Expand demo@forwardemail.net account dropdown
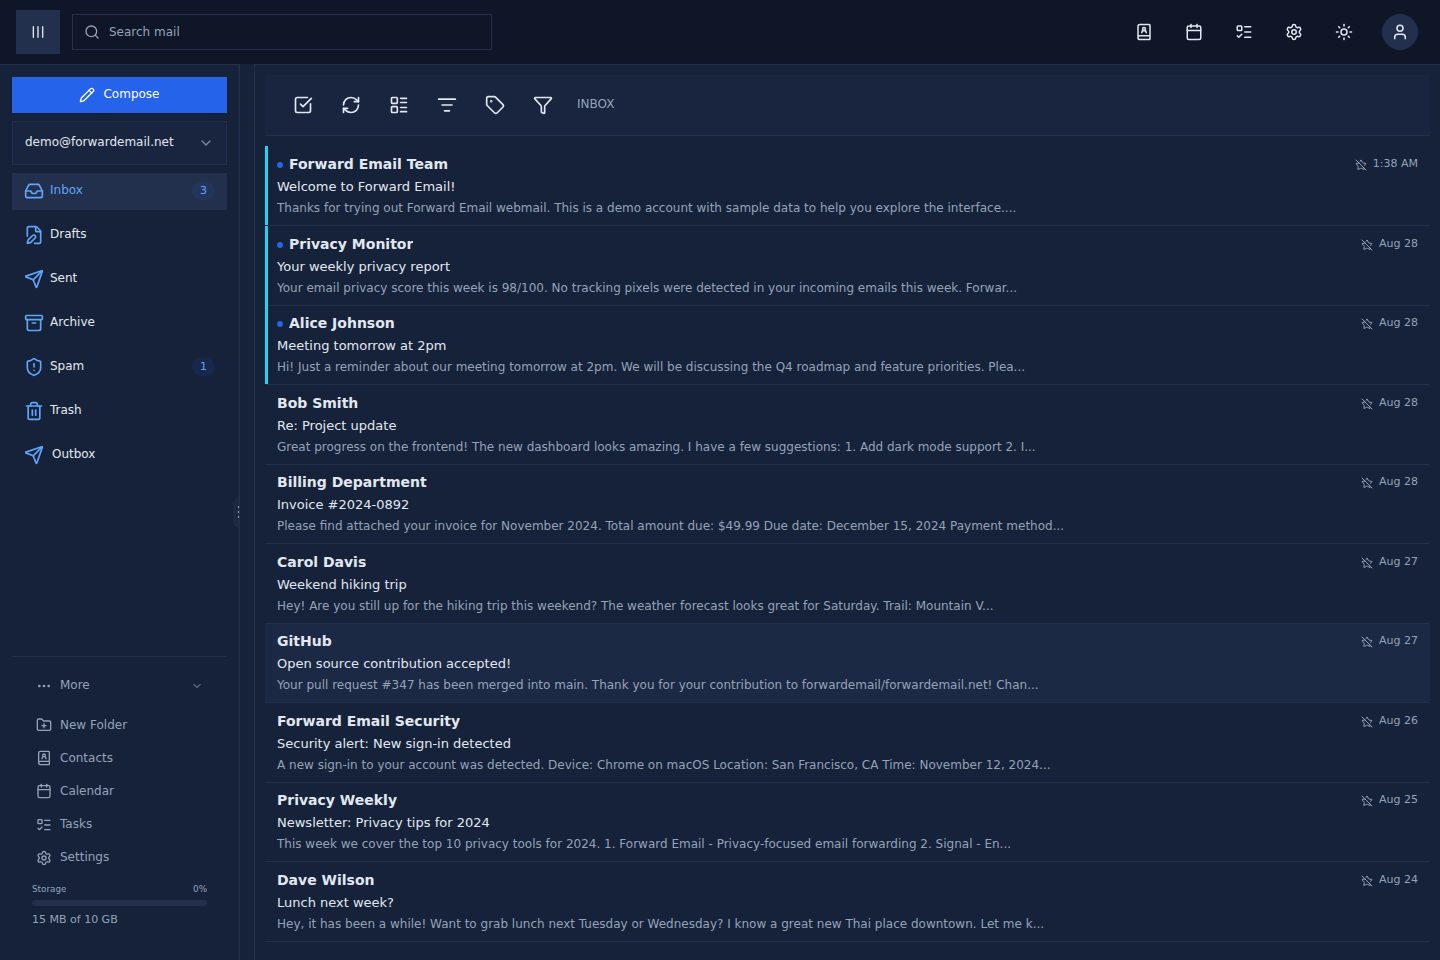Screen dimensions: 1440x960 pyautogui.click(x=119, y=142)
